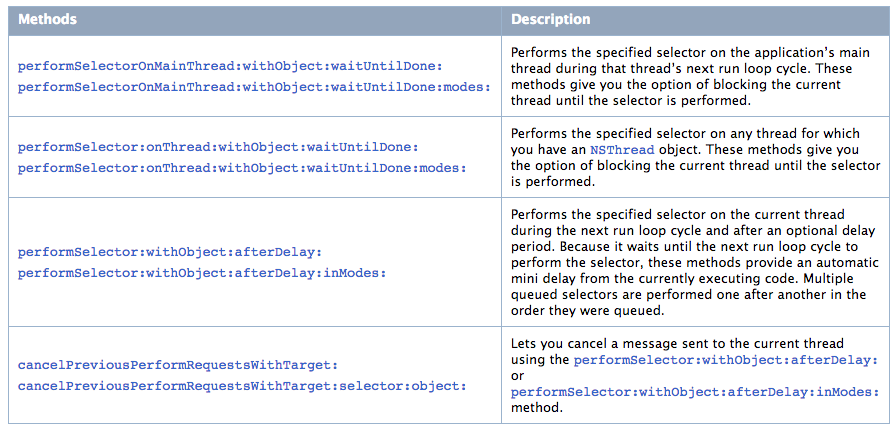896x433 pixels.
Task: Open performSelector:withObject:afterDelay:inModes: link in Methods column
Action: [x=203, y=271]
